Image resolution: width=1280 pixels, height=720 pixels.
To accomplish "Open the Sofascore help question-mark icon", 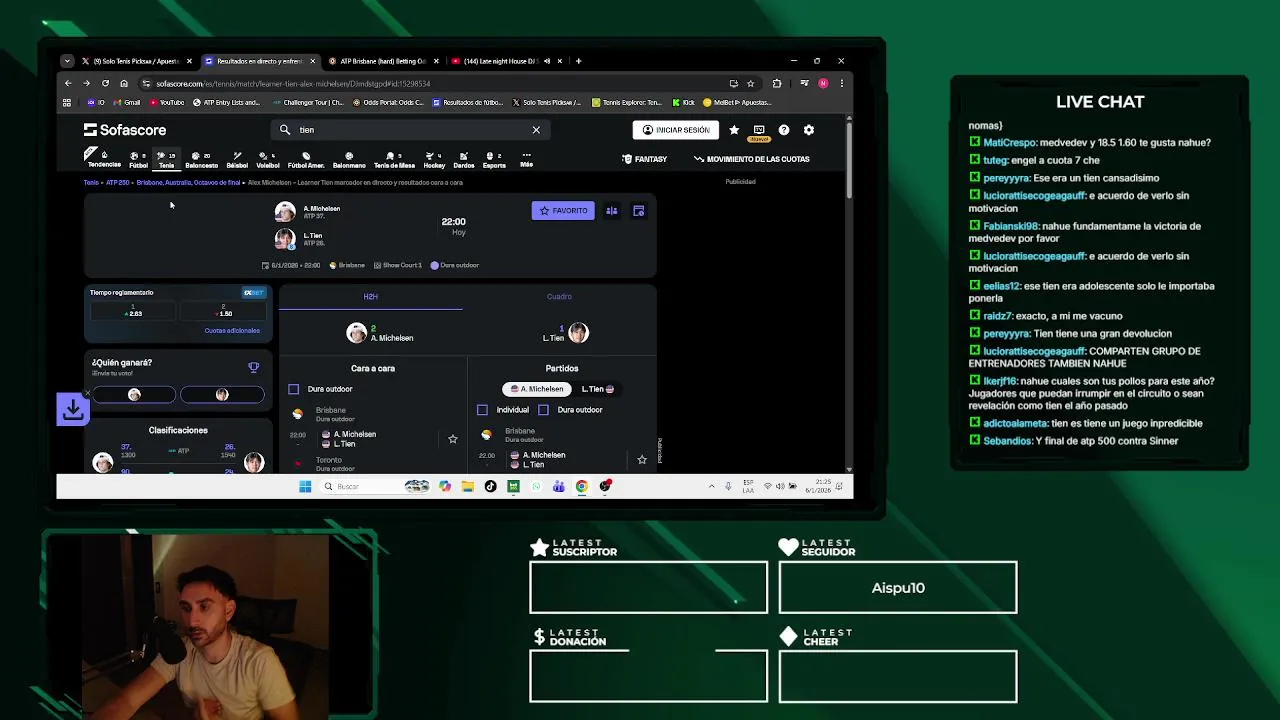I will point(784,130).
